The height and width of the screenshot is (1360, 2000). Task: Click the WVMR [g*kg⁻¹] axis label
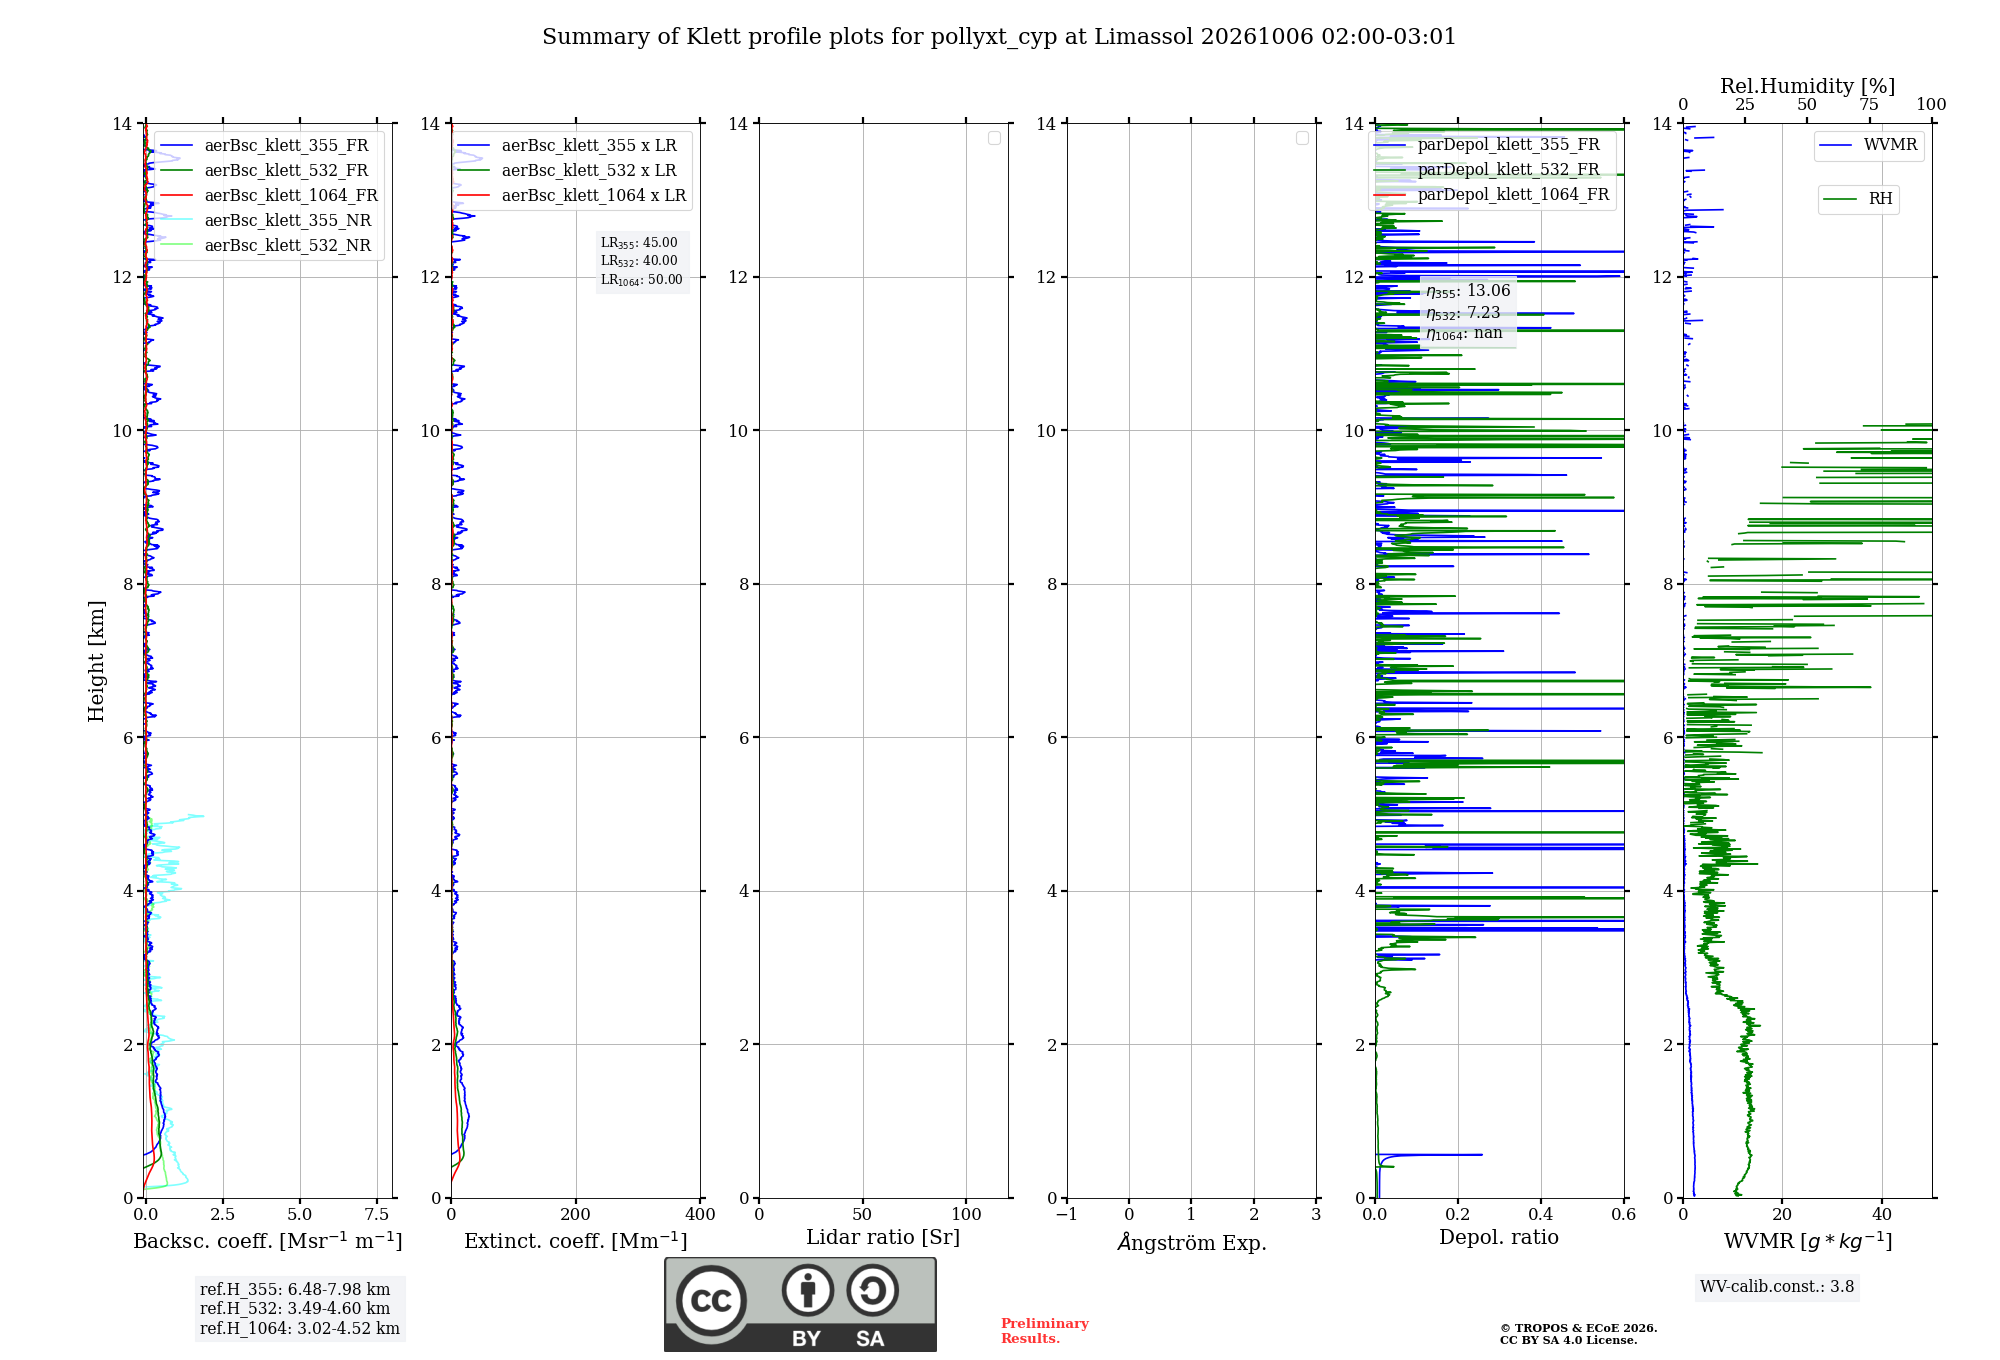[1808, 1241]
